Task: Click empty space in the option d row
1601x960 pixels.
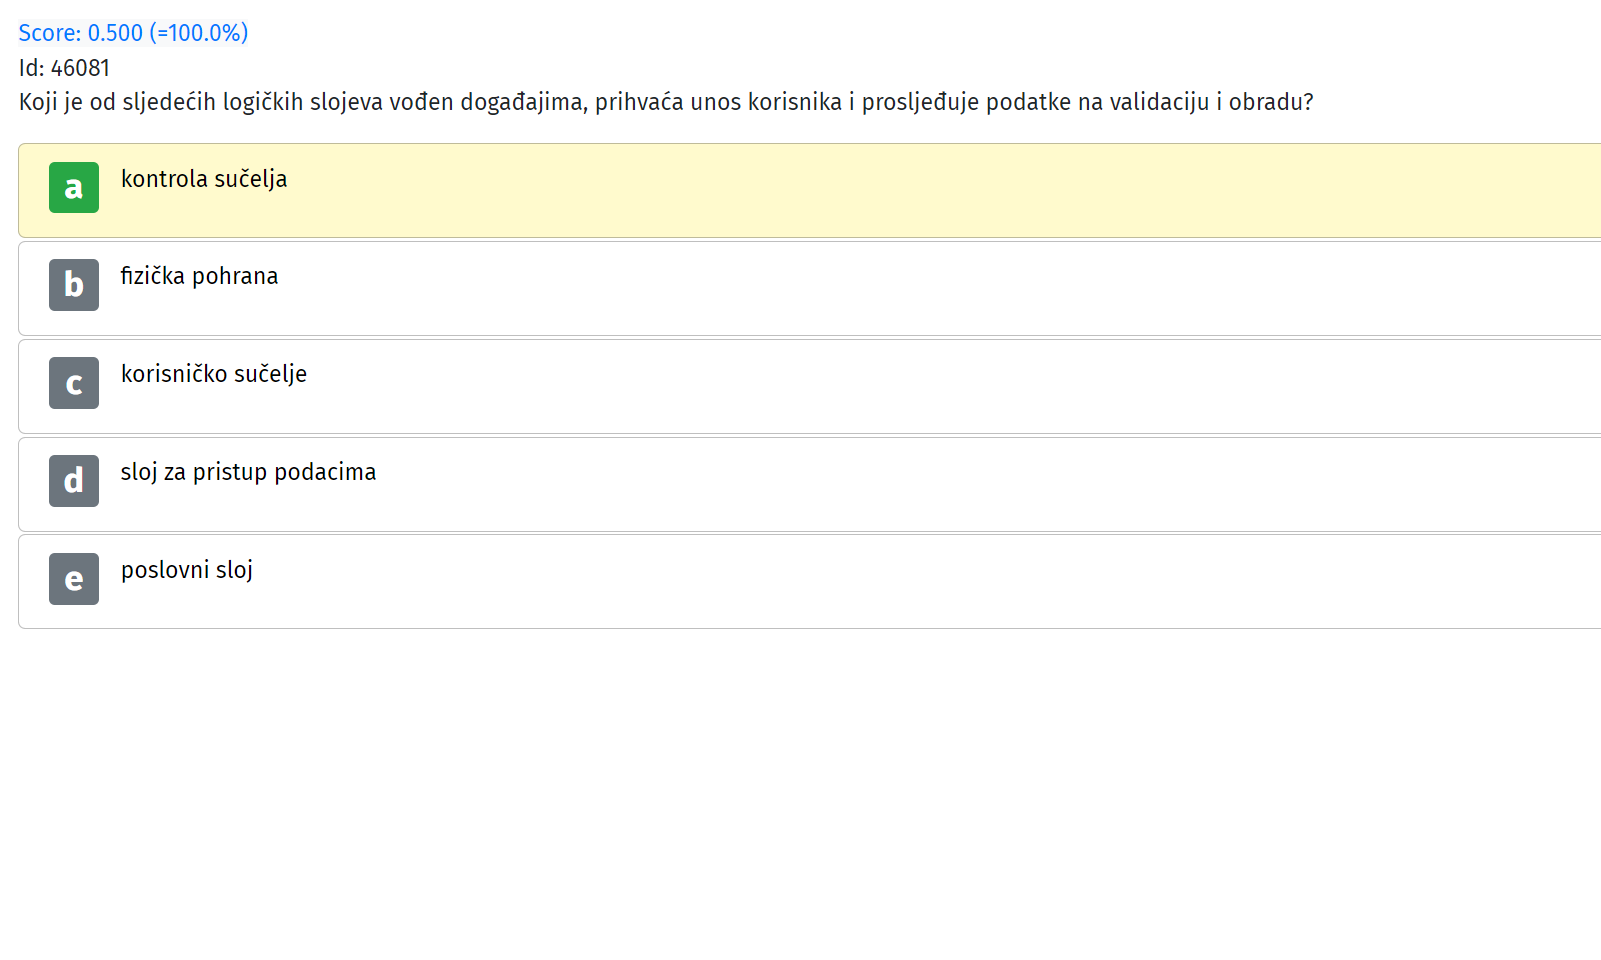Action: 900,484
